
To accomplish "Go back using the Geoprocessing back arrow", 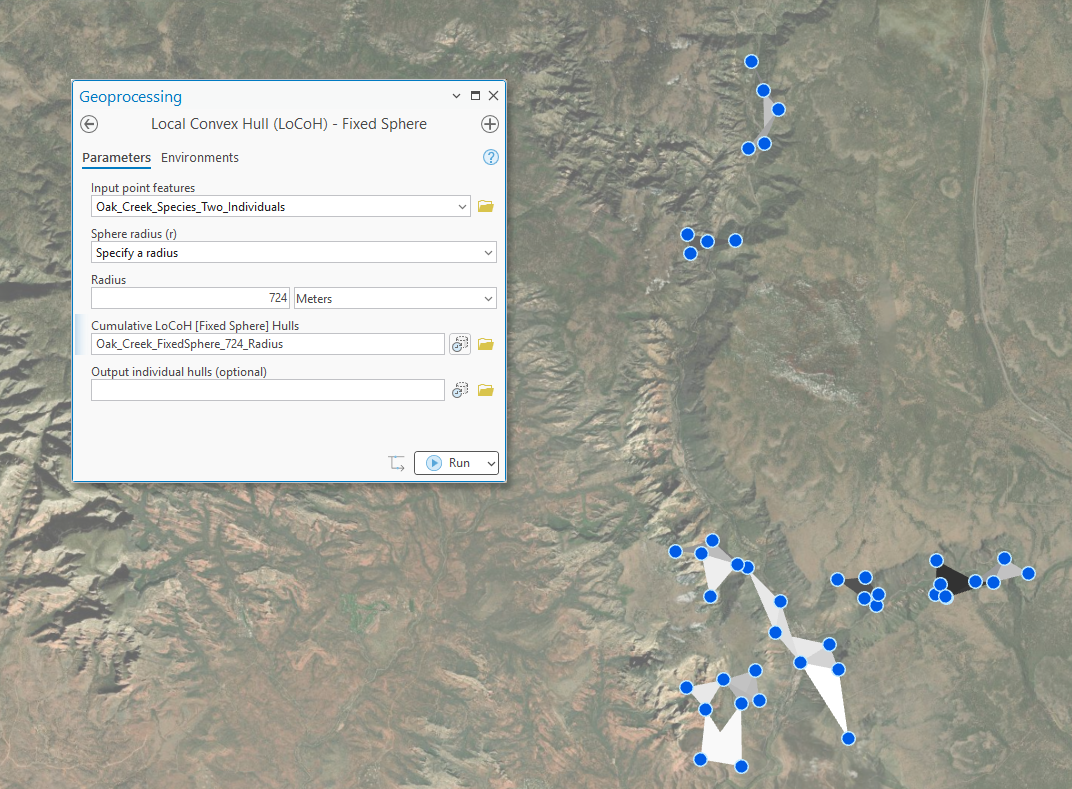I will (89, 124).
